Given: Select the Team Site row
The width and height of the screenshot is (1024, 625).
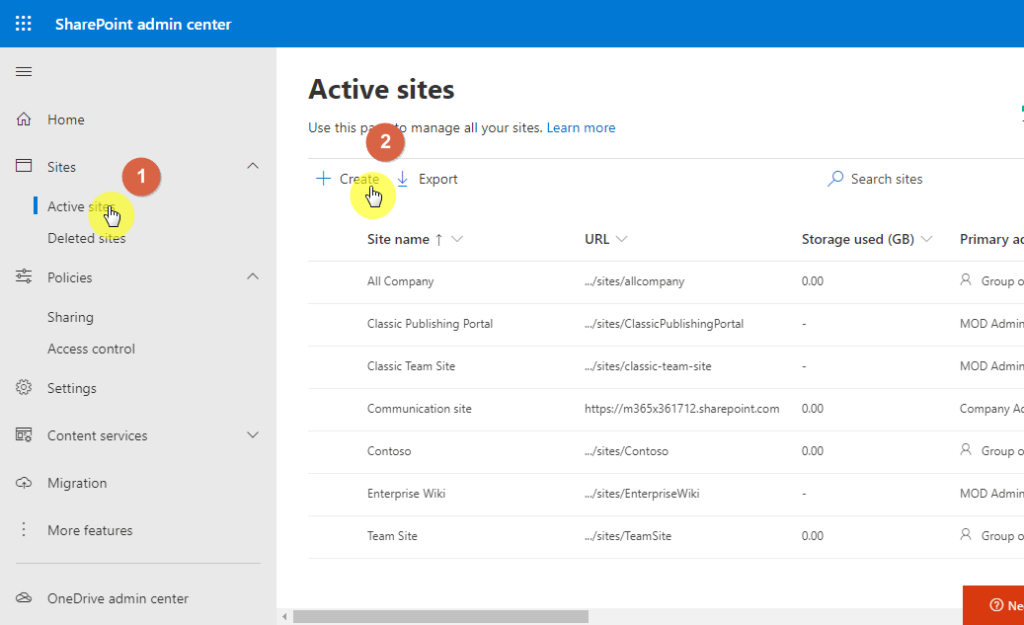Looking at the screenshot, I should click(666, 536).
